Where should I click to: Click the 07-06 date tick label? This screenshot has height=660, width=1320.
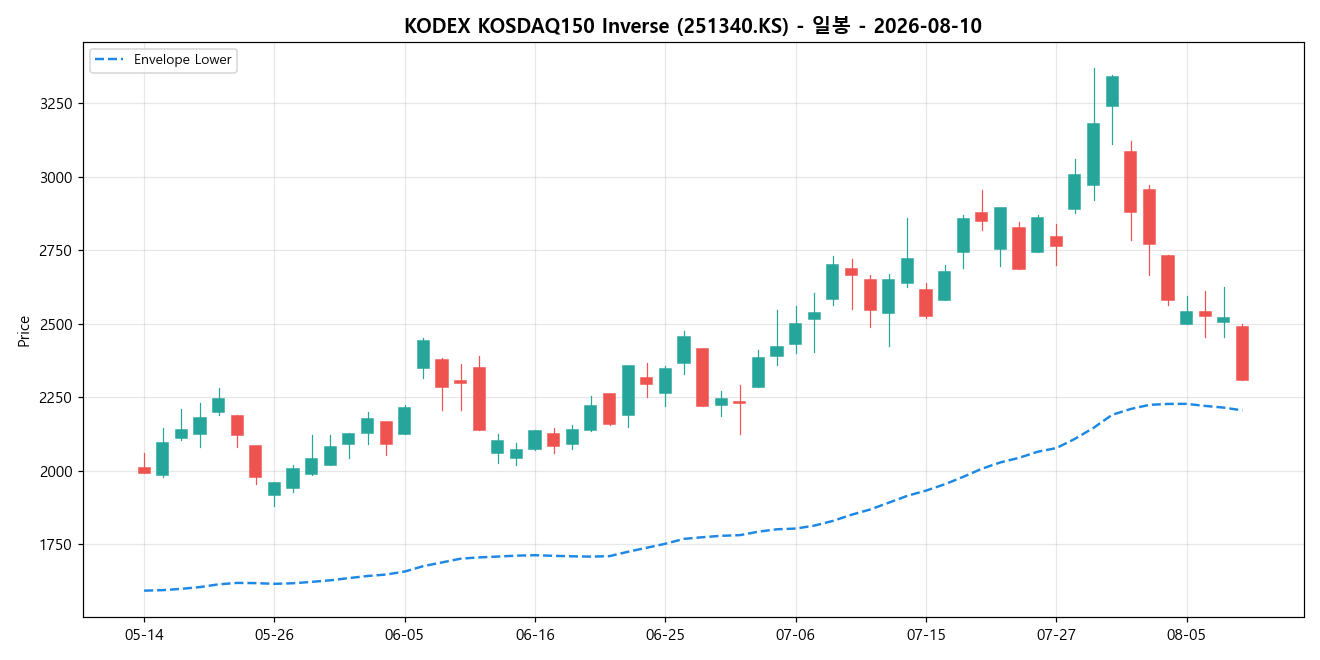pos(795,635)
